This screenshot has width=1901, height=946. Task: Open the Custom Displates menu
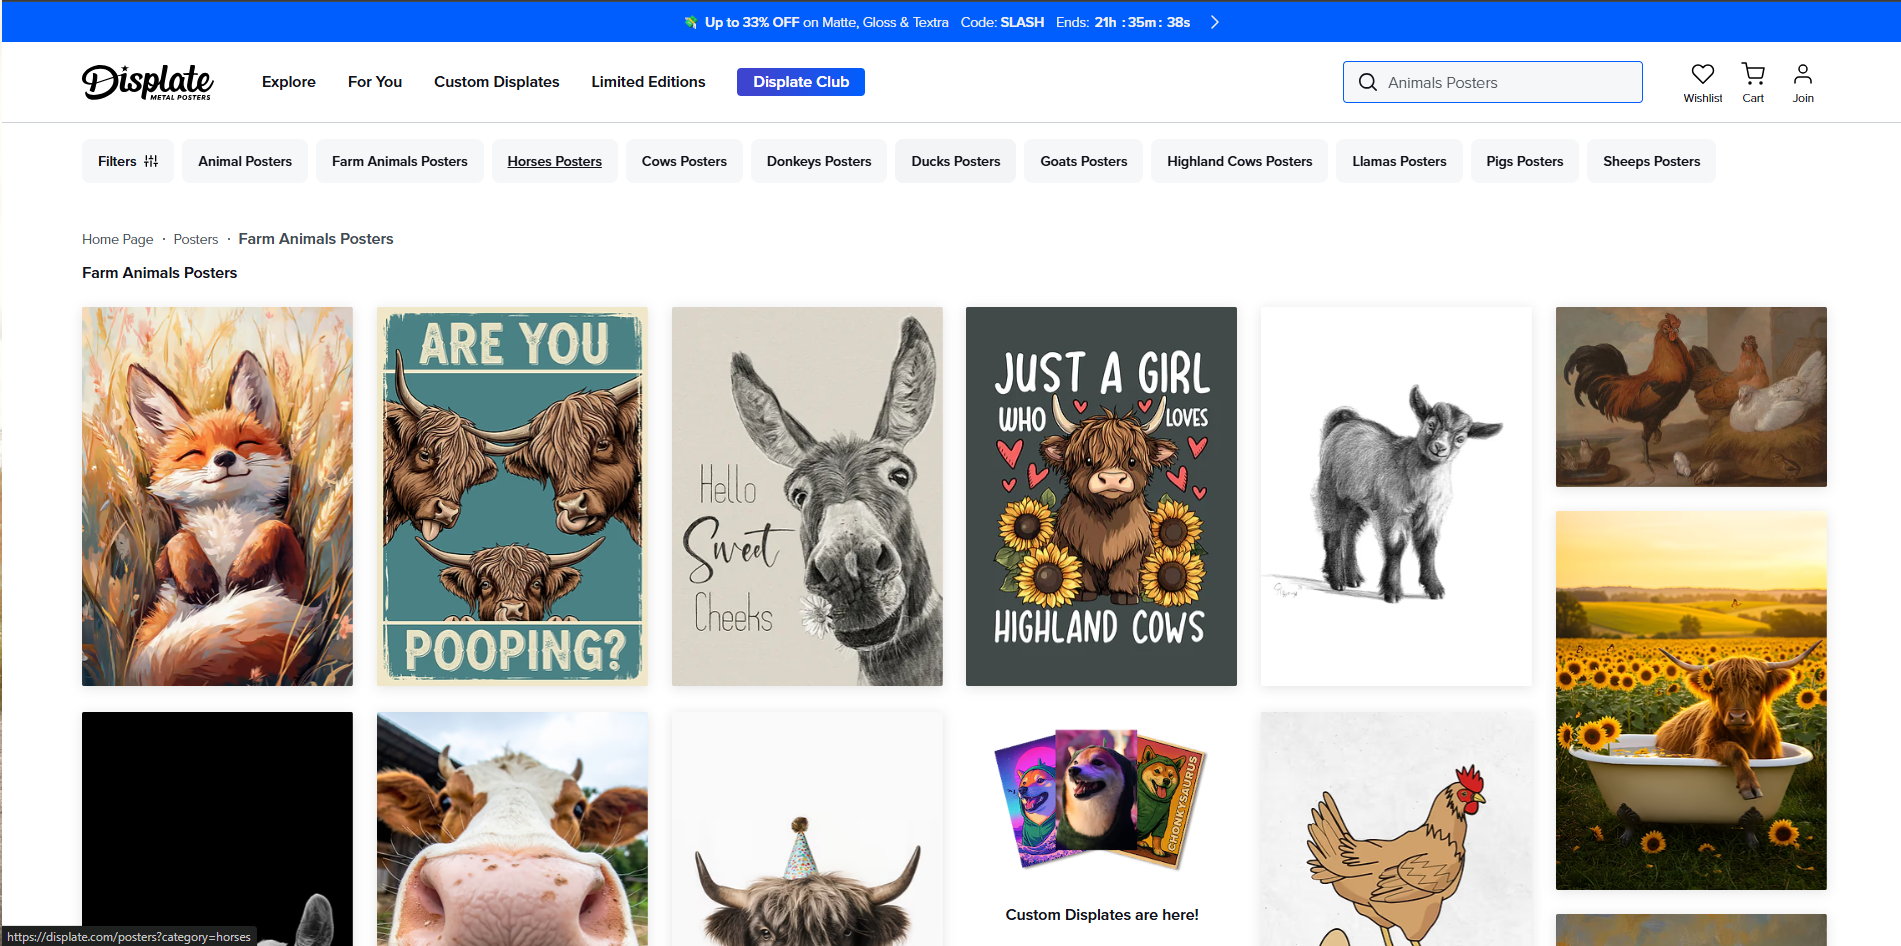[x=496, y=82]
